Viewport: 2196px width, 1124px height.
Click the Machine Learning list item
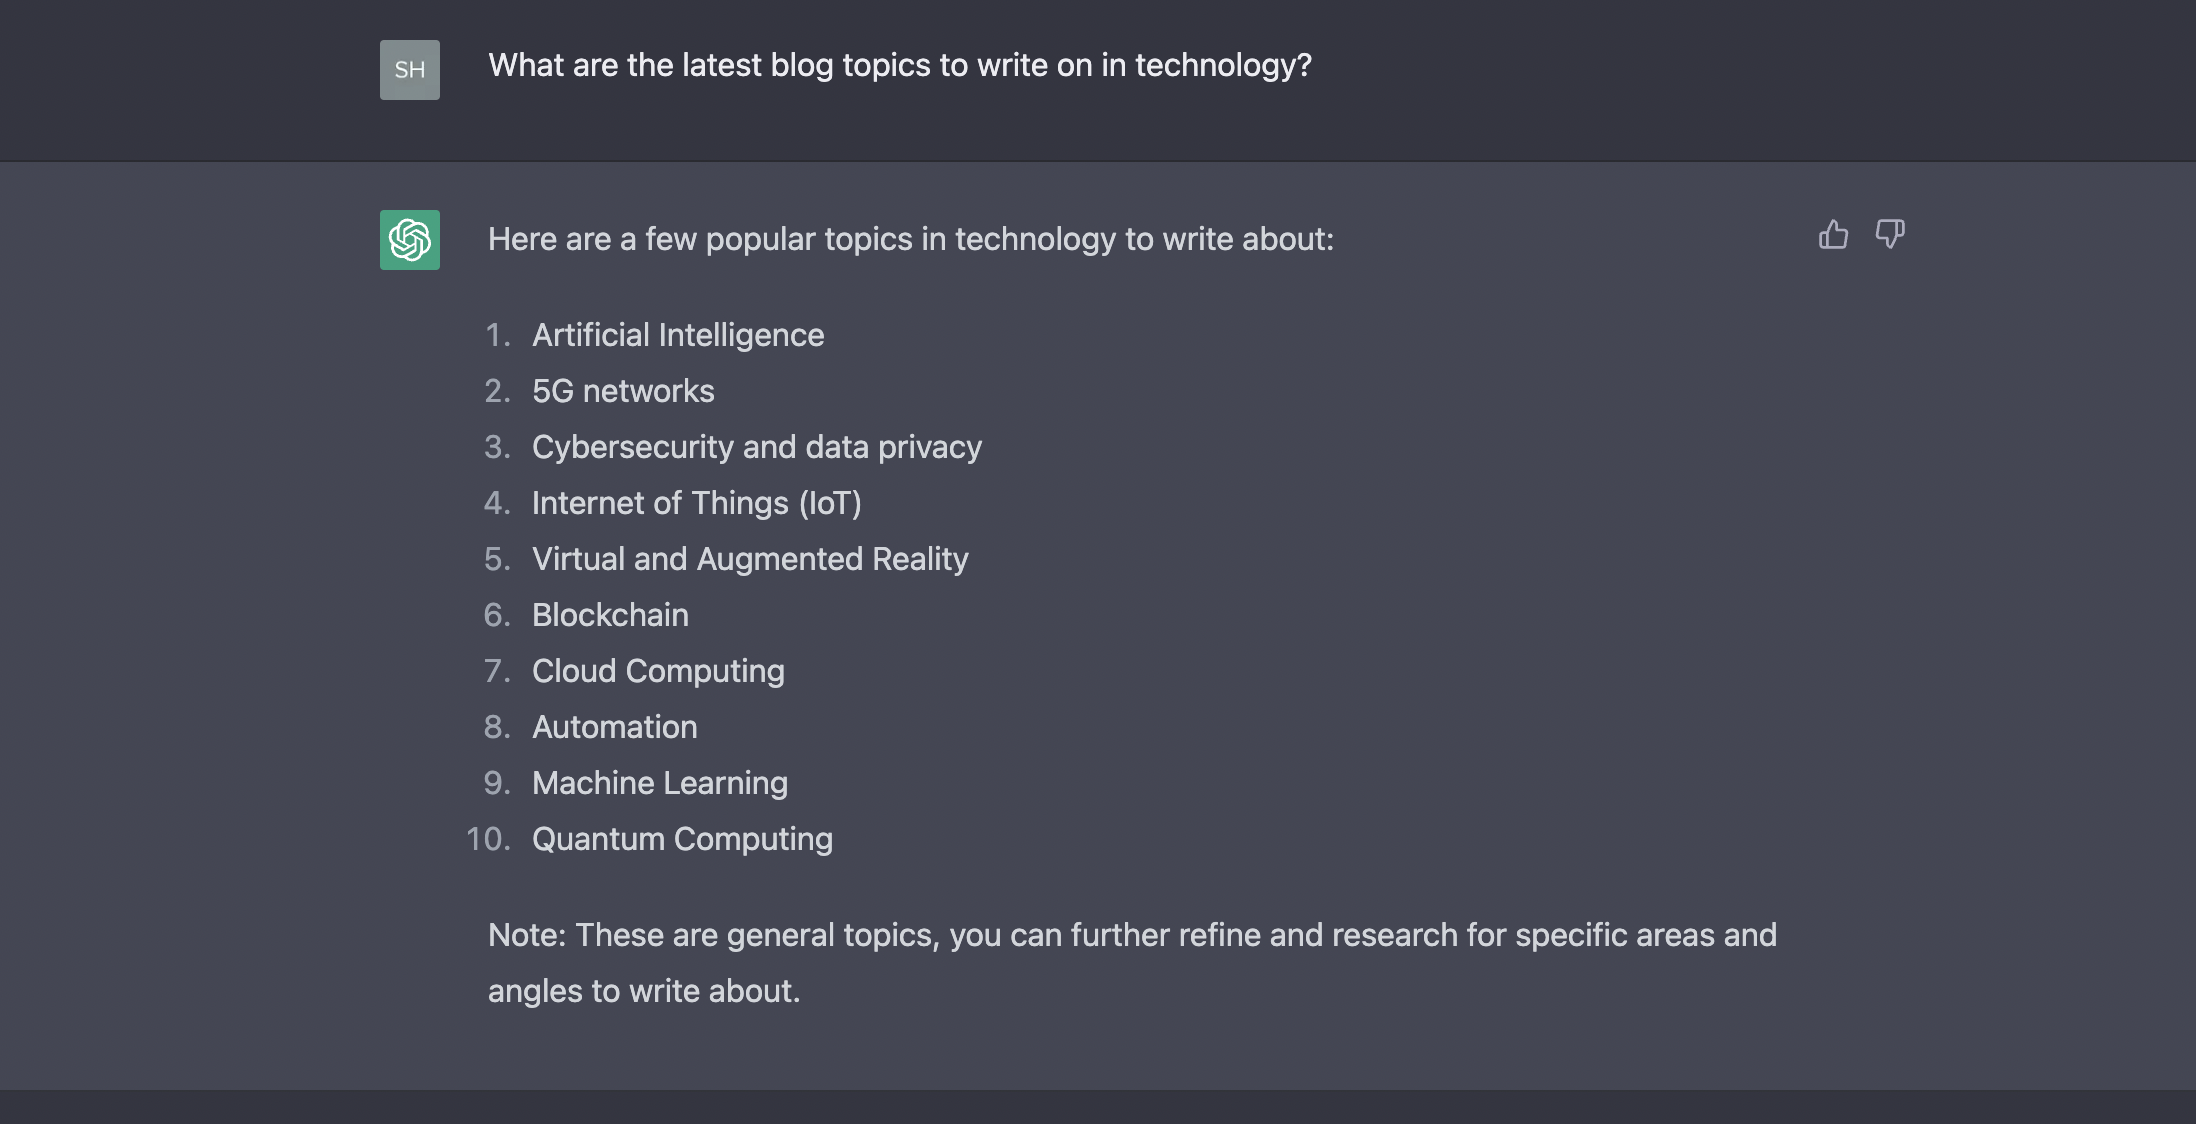pos(659,783)
